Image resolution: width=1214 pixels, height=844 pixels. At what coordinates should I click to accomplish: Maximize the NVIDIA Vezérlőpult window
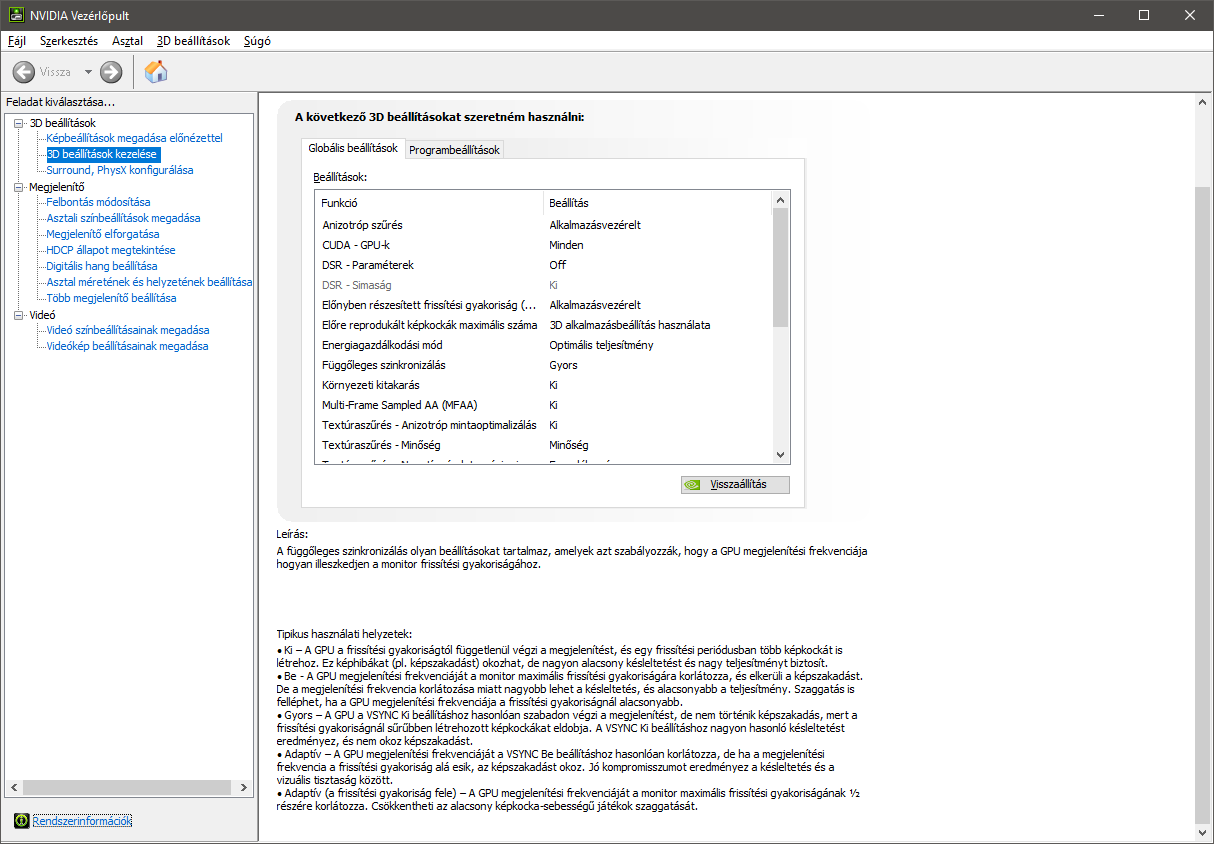tap(1144, 15)
